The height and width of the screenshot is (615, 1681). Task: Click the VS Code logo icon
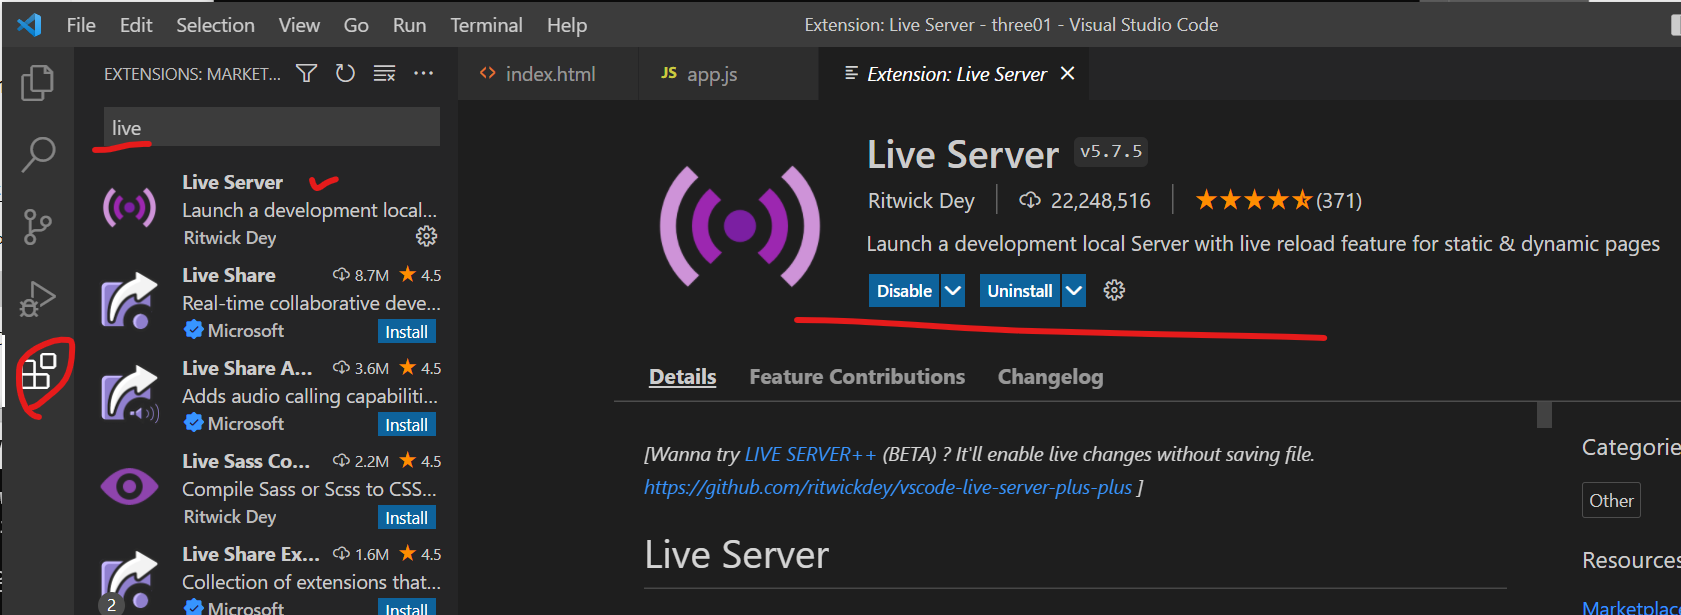coord(29,24)
